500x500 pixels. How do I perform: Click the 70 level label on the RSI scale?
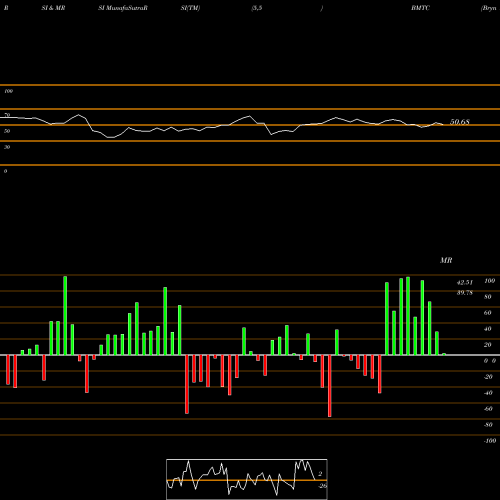7,115
